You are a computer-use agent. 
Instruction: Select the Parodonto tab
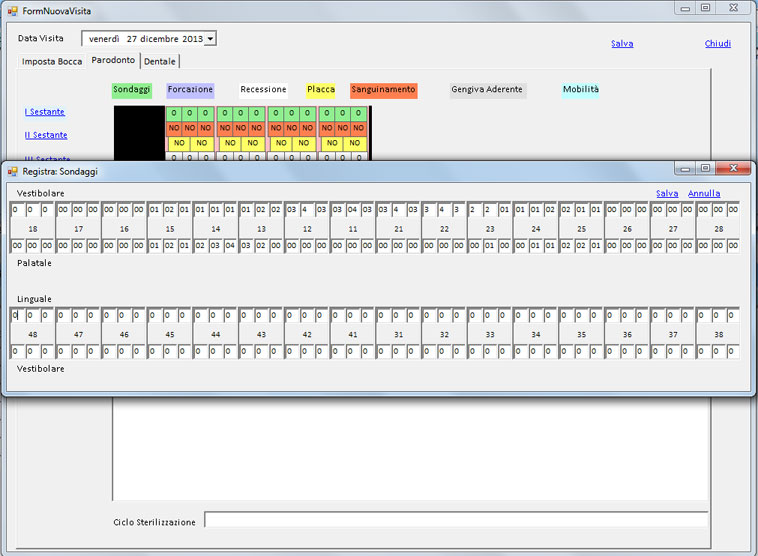[113, 60]
